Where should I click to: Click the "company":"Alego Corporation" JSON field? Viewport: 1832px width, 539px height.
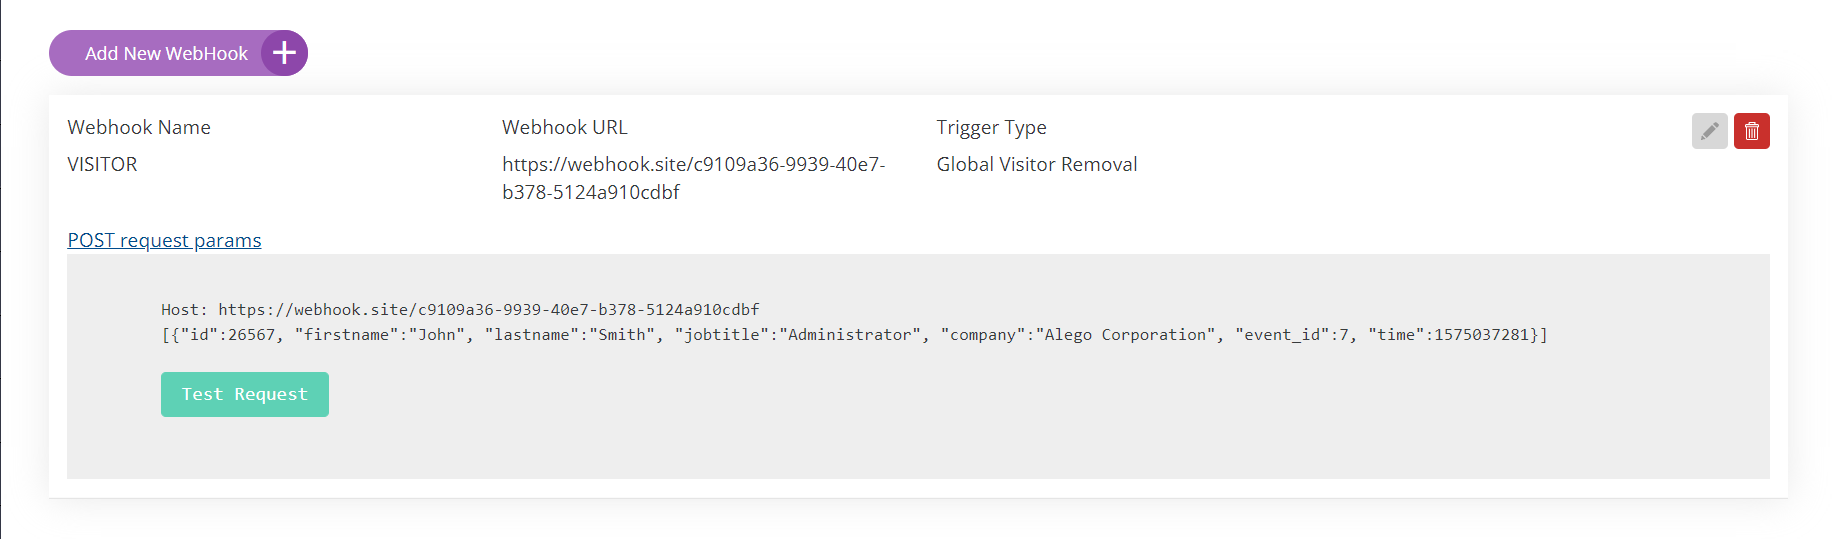coord(1078,335)
